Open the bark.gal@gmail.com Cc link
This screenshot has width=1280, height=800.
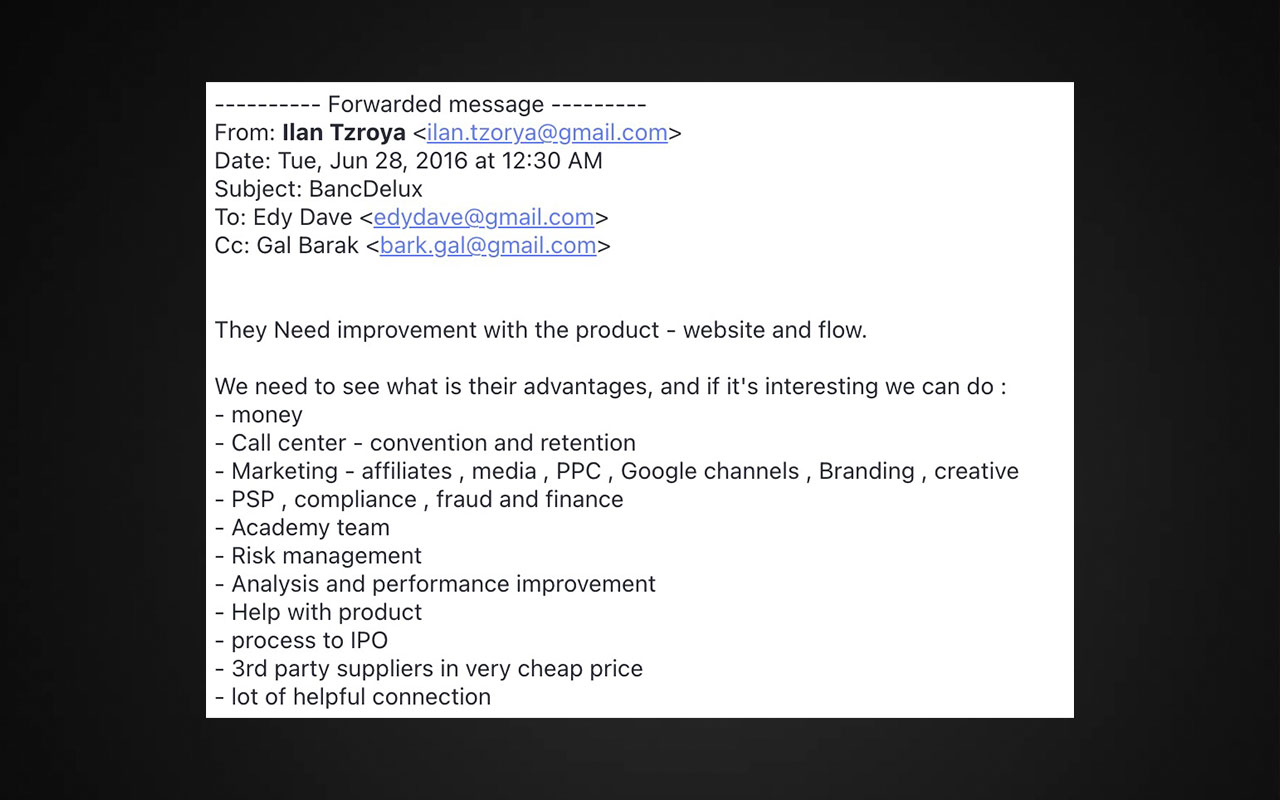click(488, 245)
